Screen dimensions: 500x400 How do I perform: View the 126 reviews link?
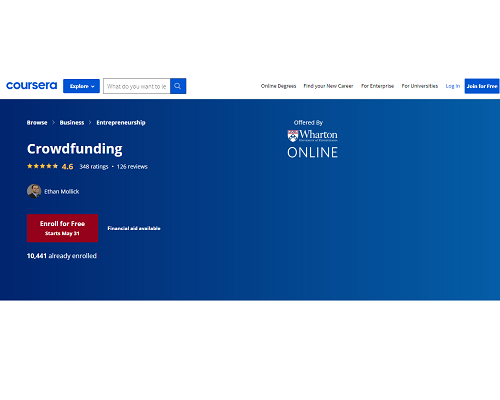click(x=132, y=166)
